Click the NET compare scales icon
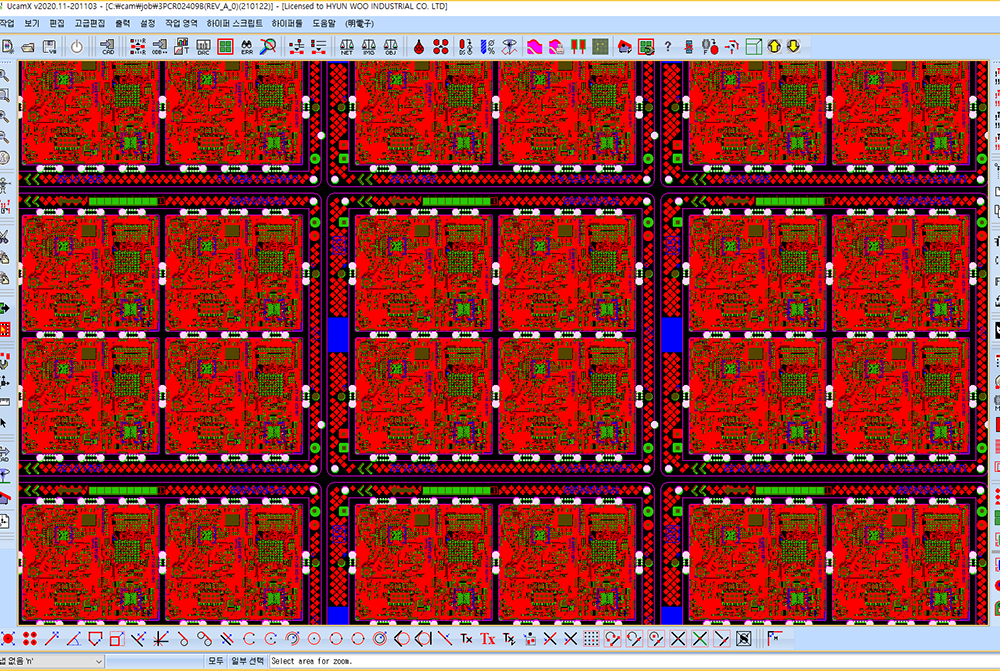The width and height of the screenshot is (1000, 671). pos(346,47)
